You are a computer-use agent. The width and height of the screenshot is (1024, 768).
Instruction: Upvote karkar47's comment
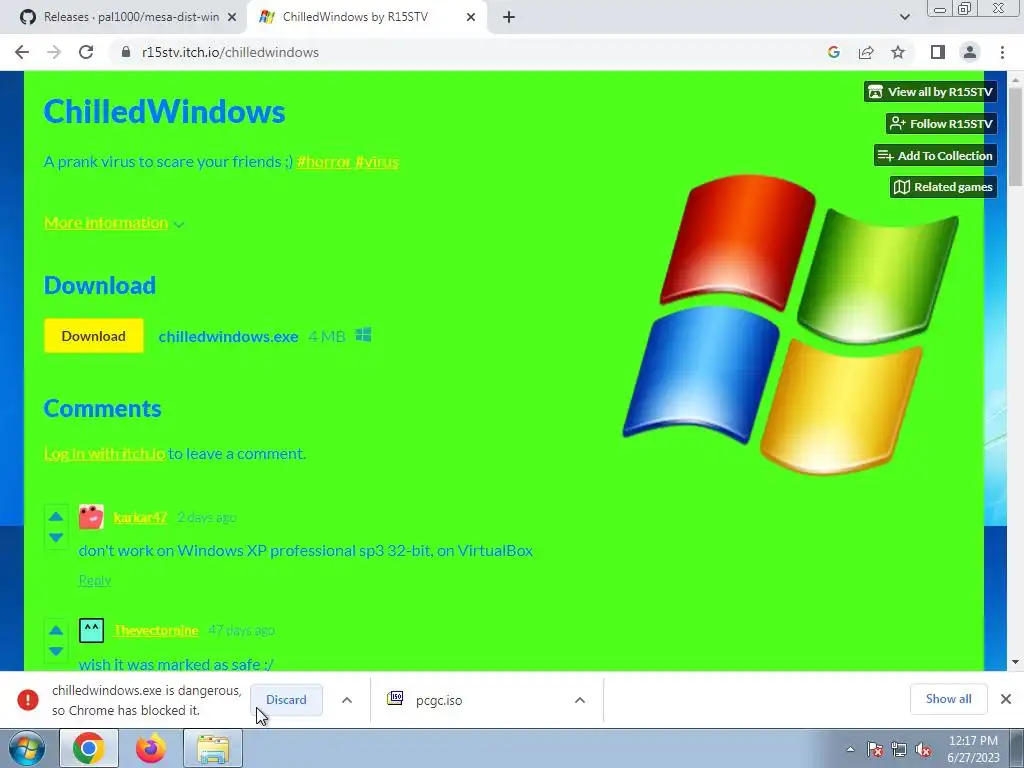(x=56, y=517)
